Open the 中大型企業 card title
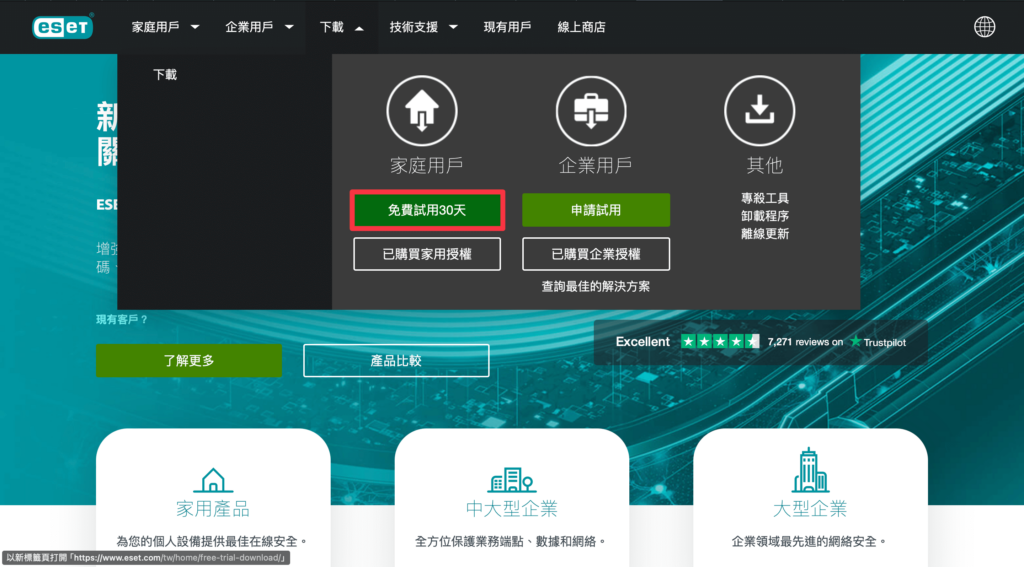The width and height of the screenshot is (1024, 567). click(x=511, y=509)
